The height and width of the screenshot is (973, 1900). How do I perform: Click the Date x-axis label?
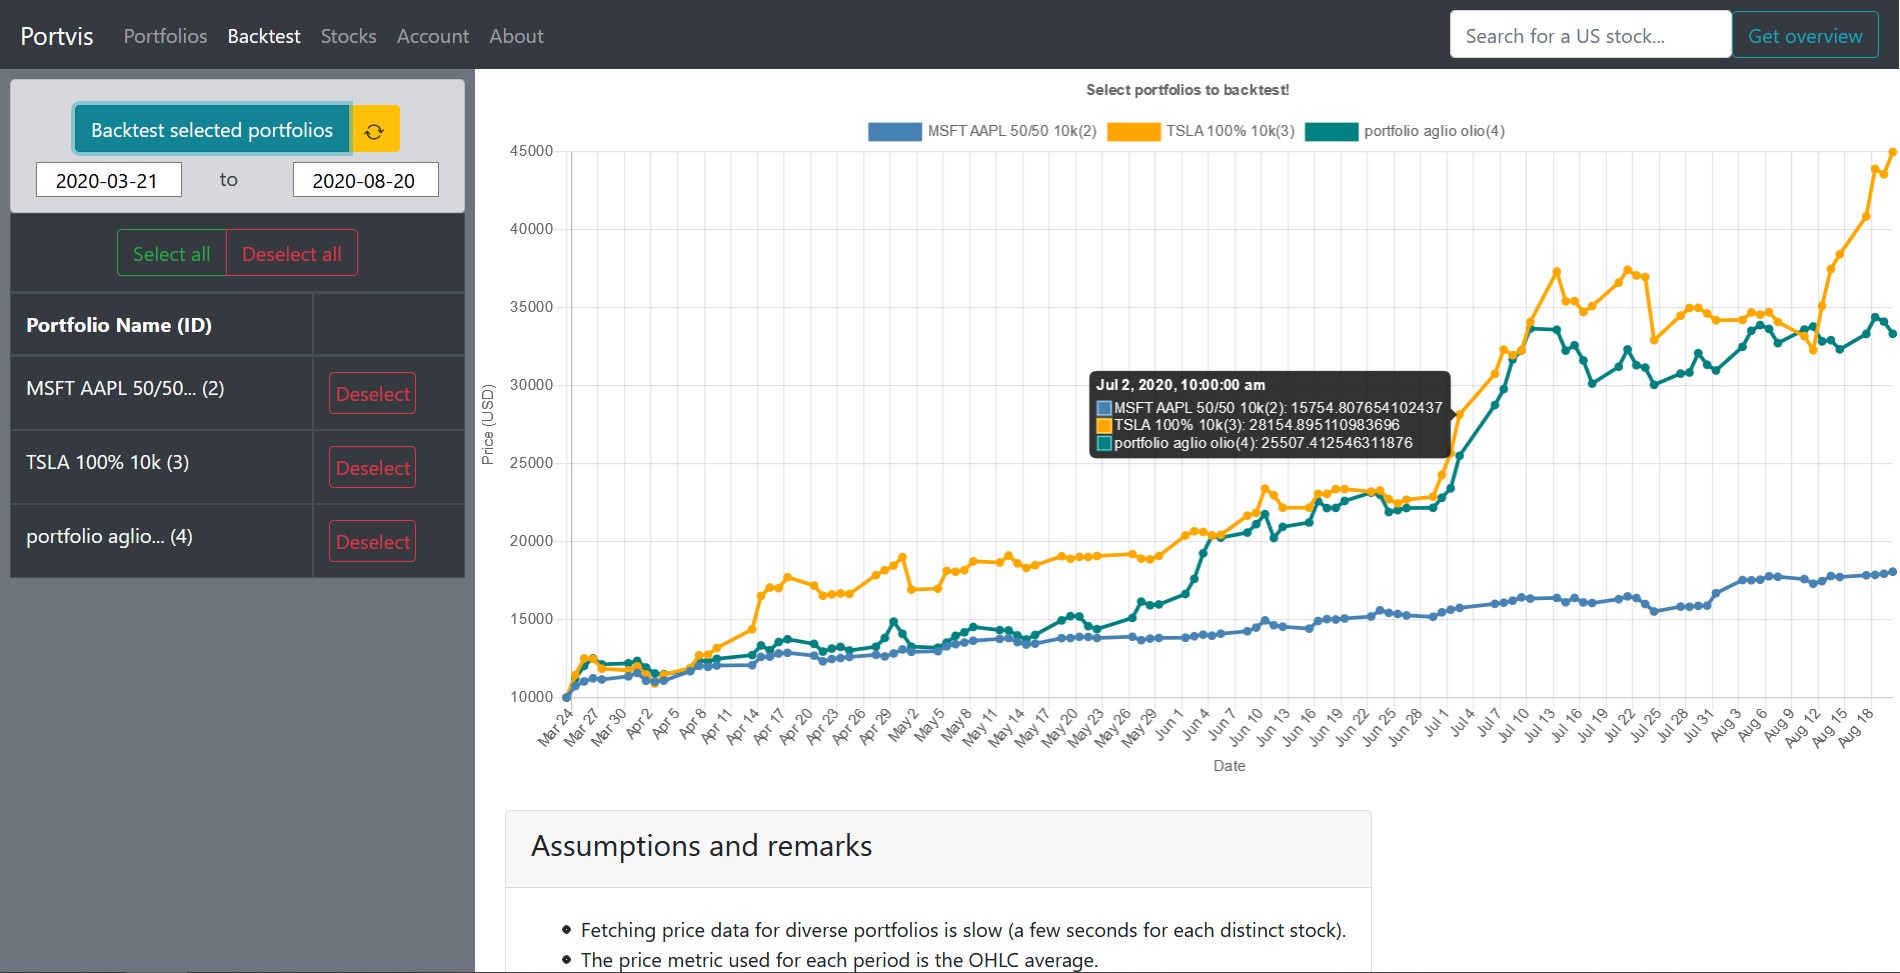tap(1229, 766)
